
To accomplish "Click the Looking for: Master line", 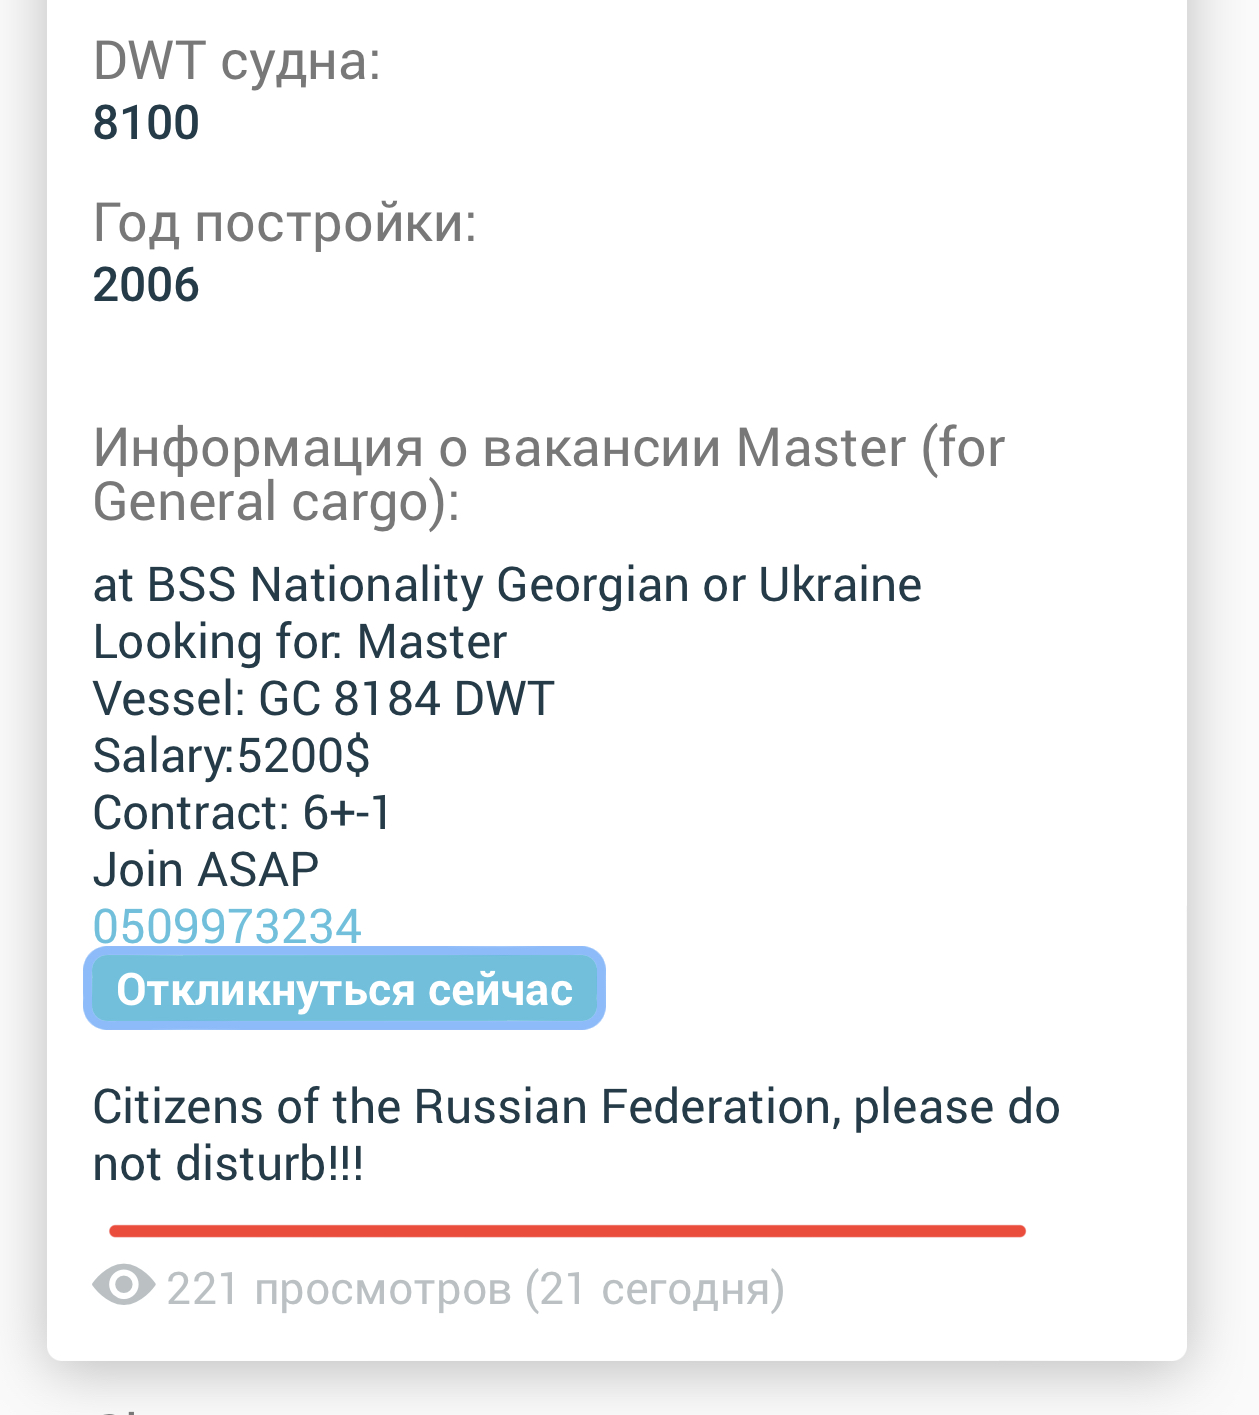I will click(x=300, y=642).
